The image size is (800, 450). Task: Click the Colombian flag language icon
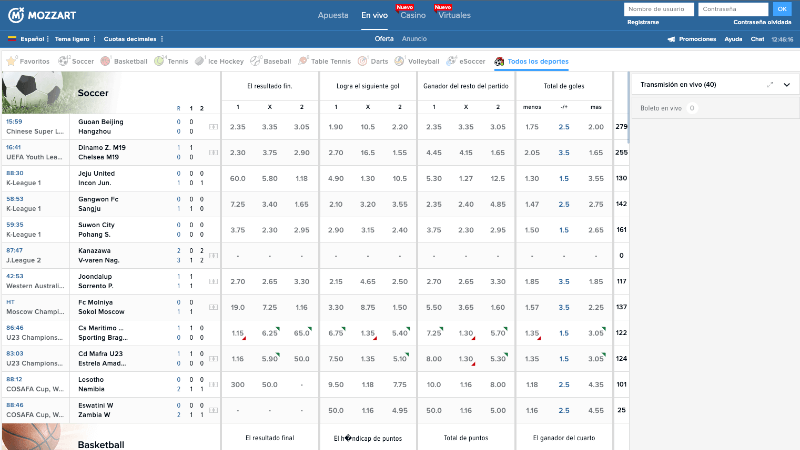(12, 39)
